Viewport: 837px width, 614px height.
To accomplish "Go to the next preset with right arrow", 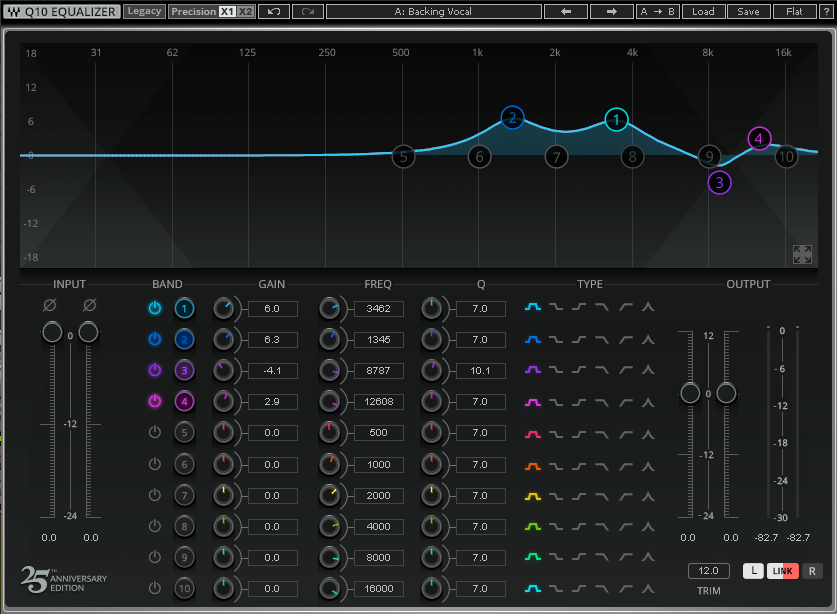I will (612, 11).
